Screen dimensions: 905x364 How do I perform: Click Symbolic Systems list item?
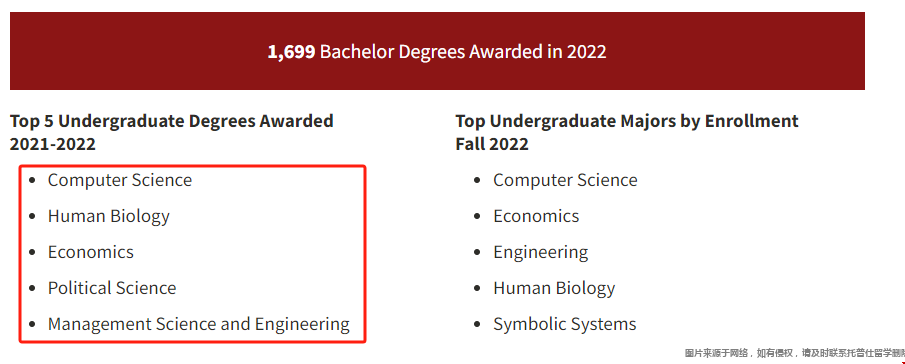coord(564,324)
